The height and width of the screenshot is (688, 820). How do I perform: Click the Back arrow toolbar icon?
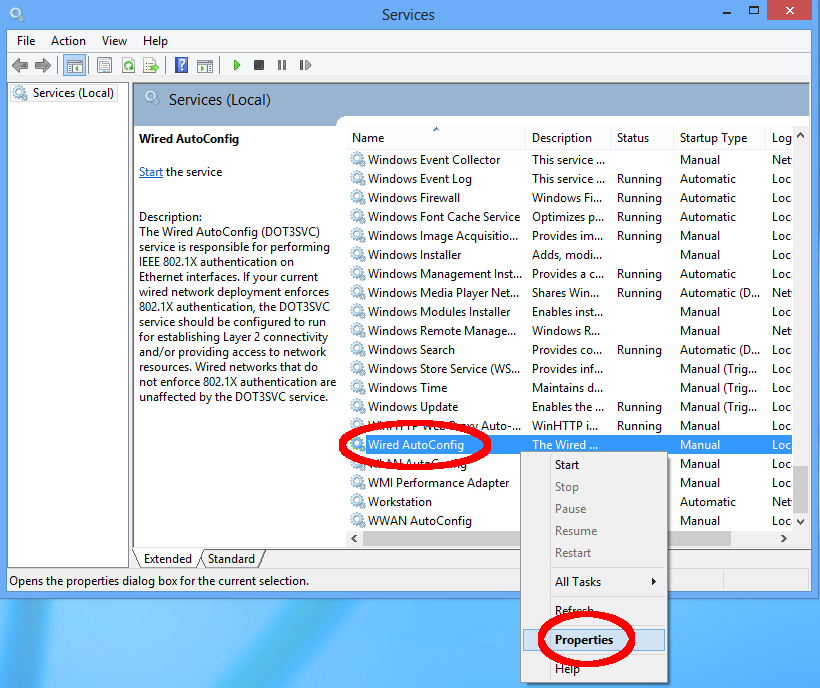point(20,65)
